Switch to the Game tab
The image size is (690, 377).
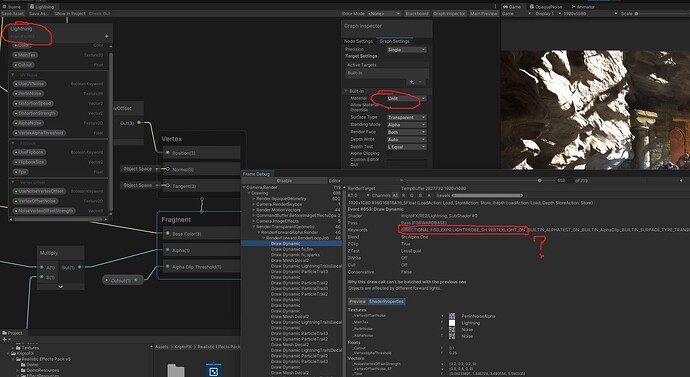[x=512, y=7]
